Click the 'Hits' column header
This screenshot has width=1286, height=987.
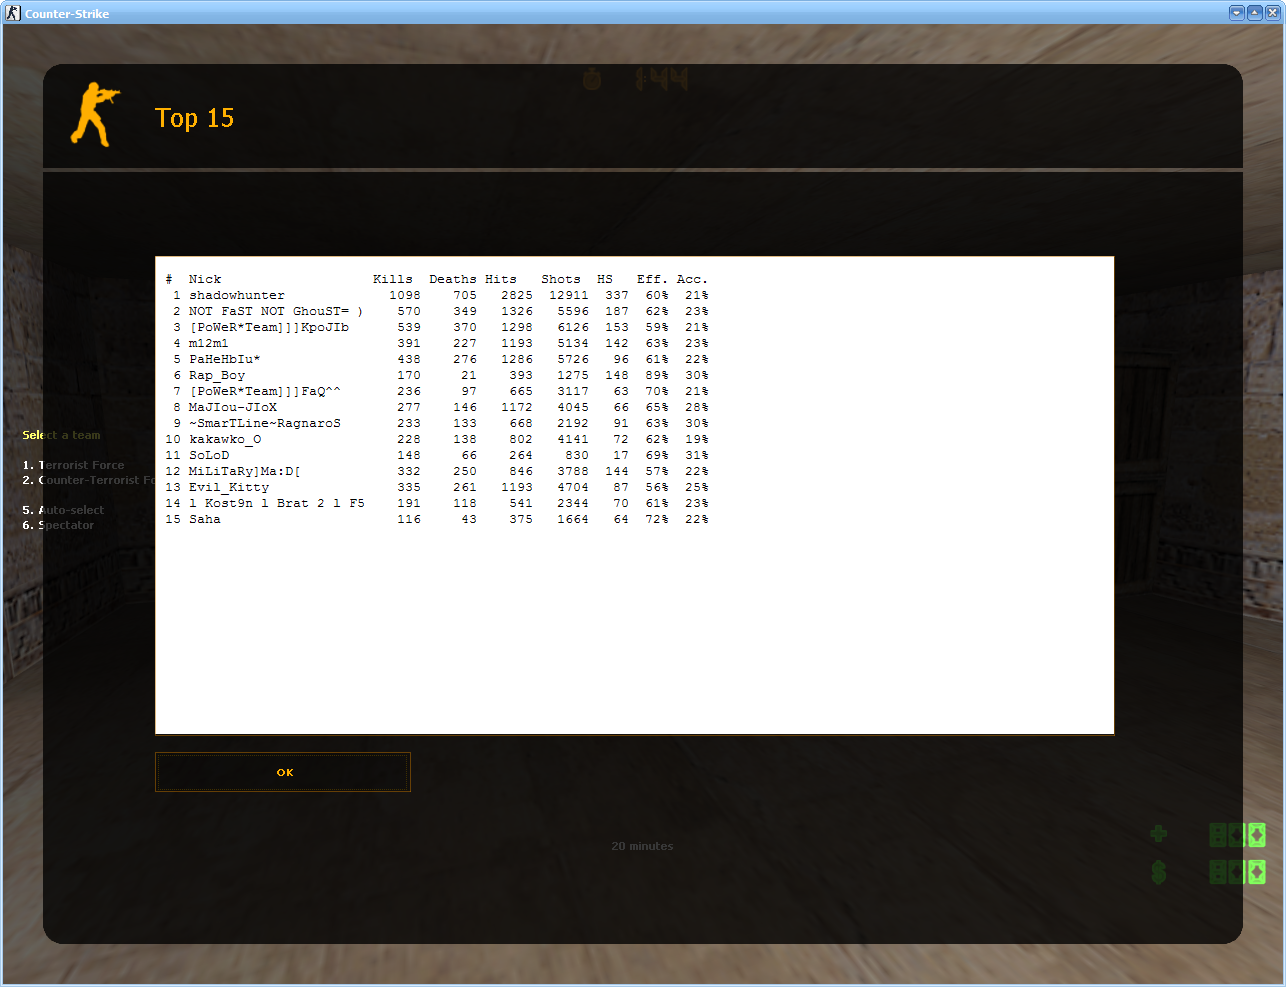tap(501, 279)
